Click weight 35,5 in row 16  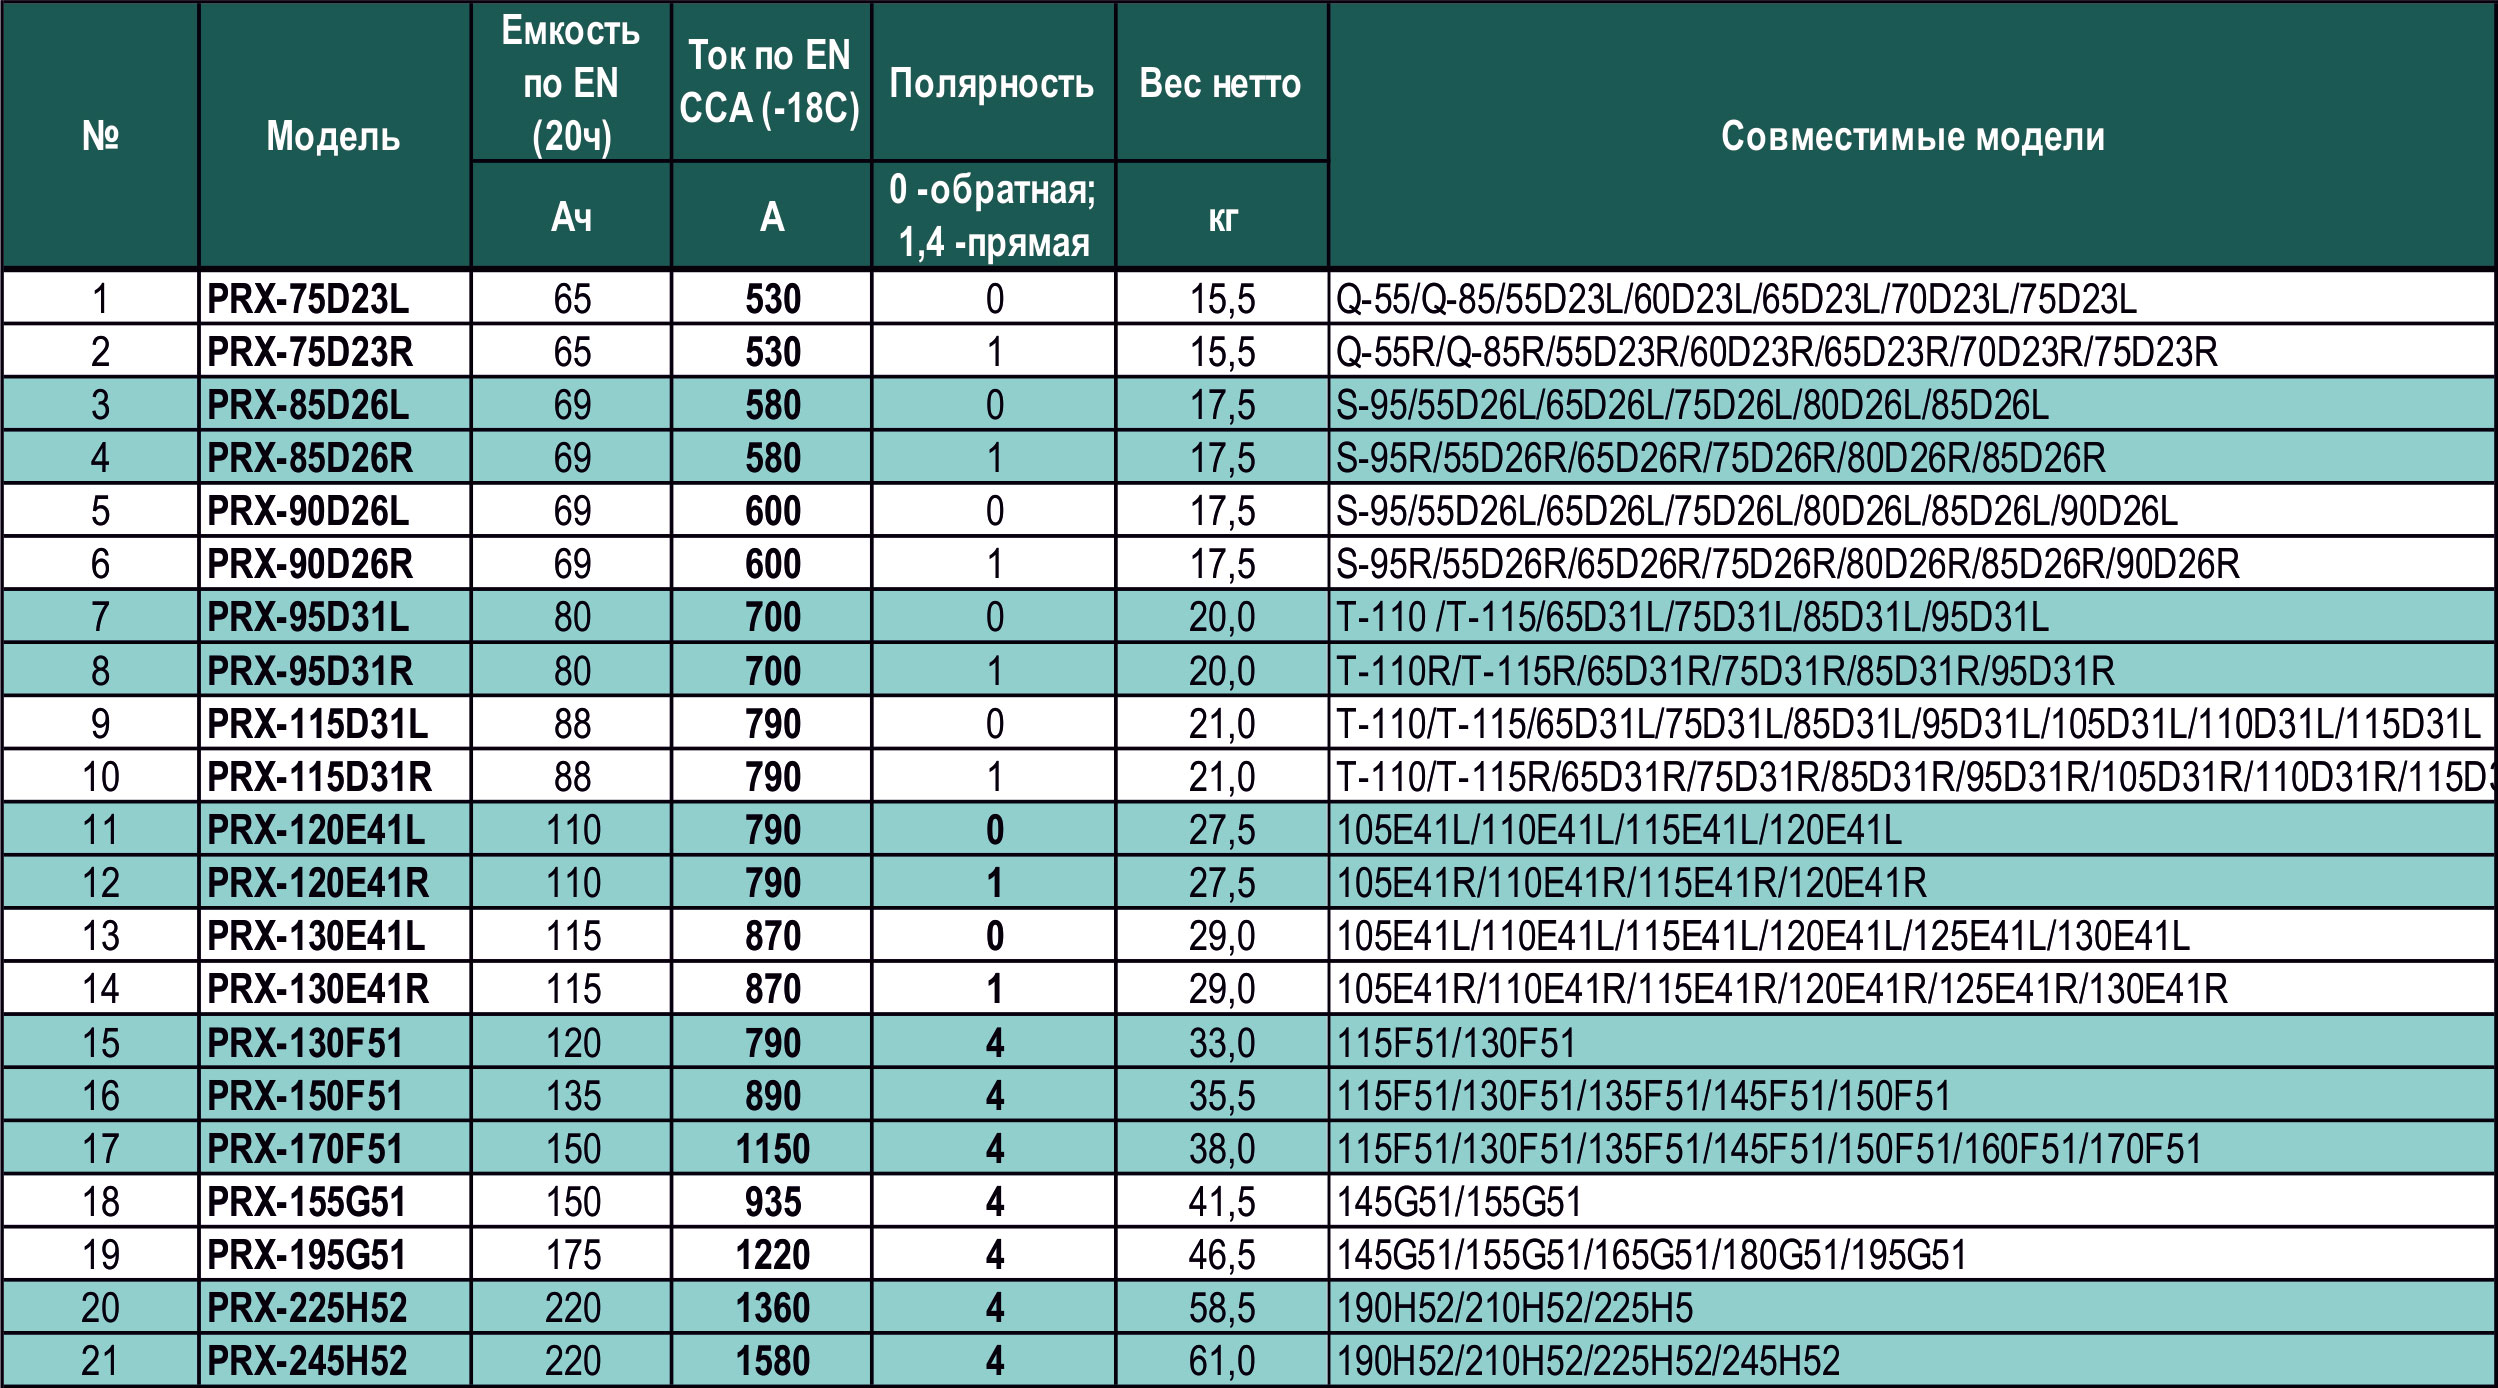coord(1222,1095)
